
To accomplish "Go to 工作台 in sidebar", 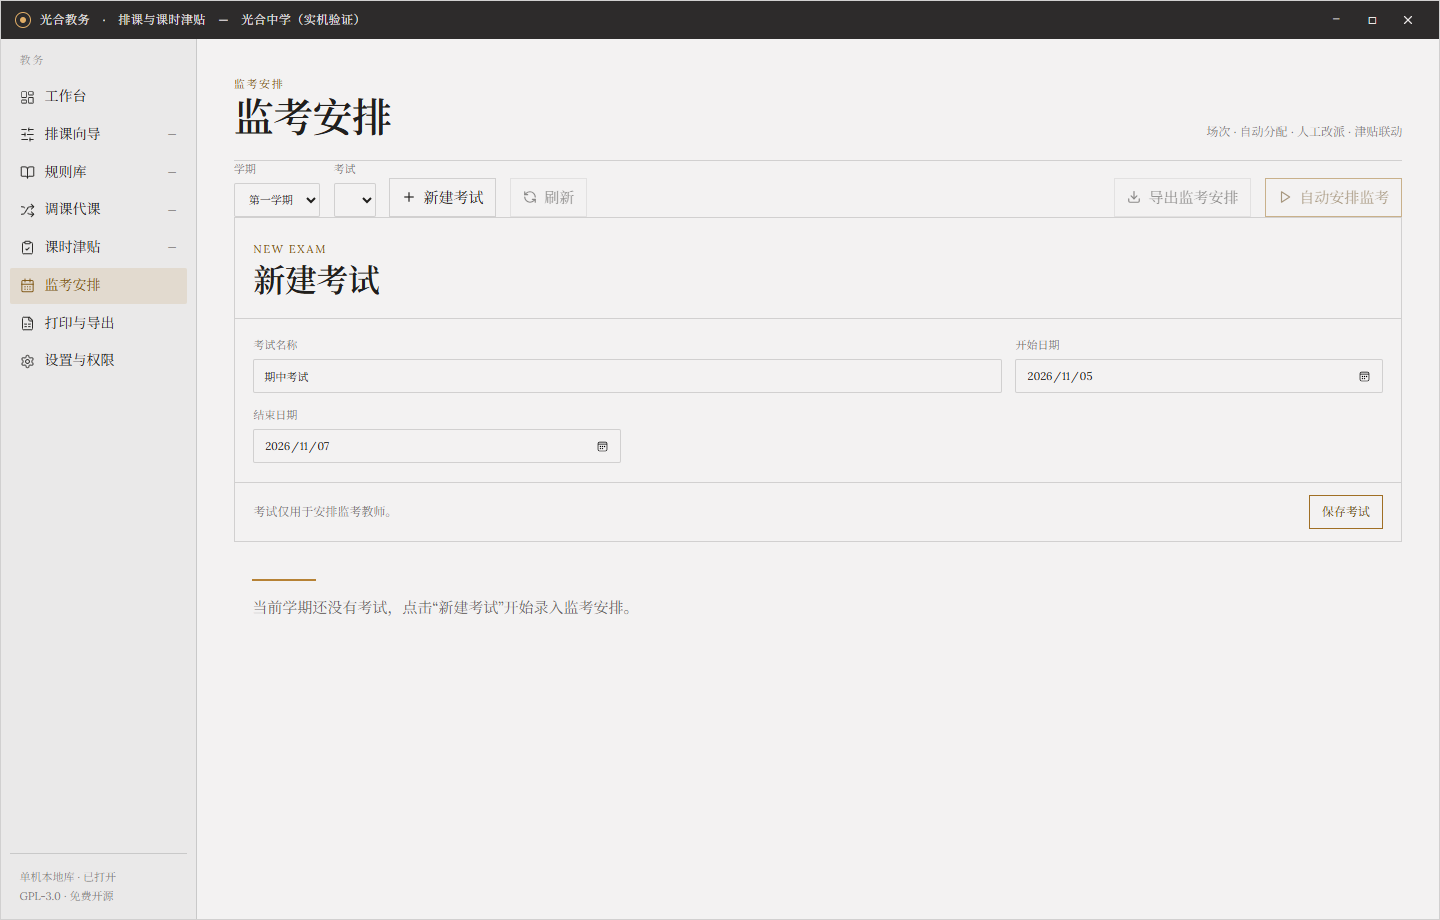I will [x=98, y=96].
